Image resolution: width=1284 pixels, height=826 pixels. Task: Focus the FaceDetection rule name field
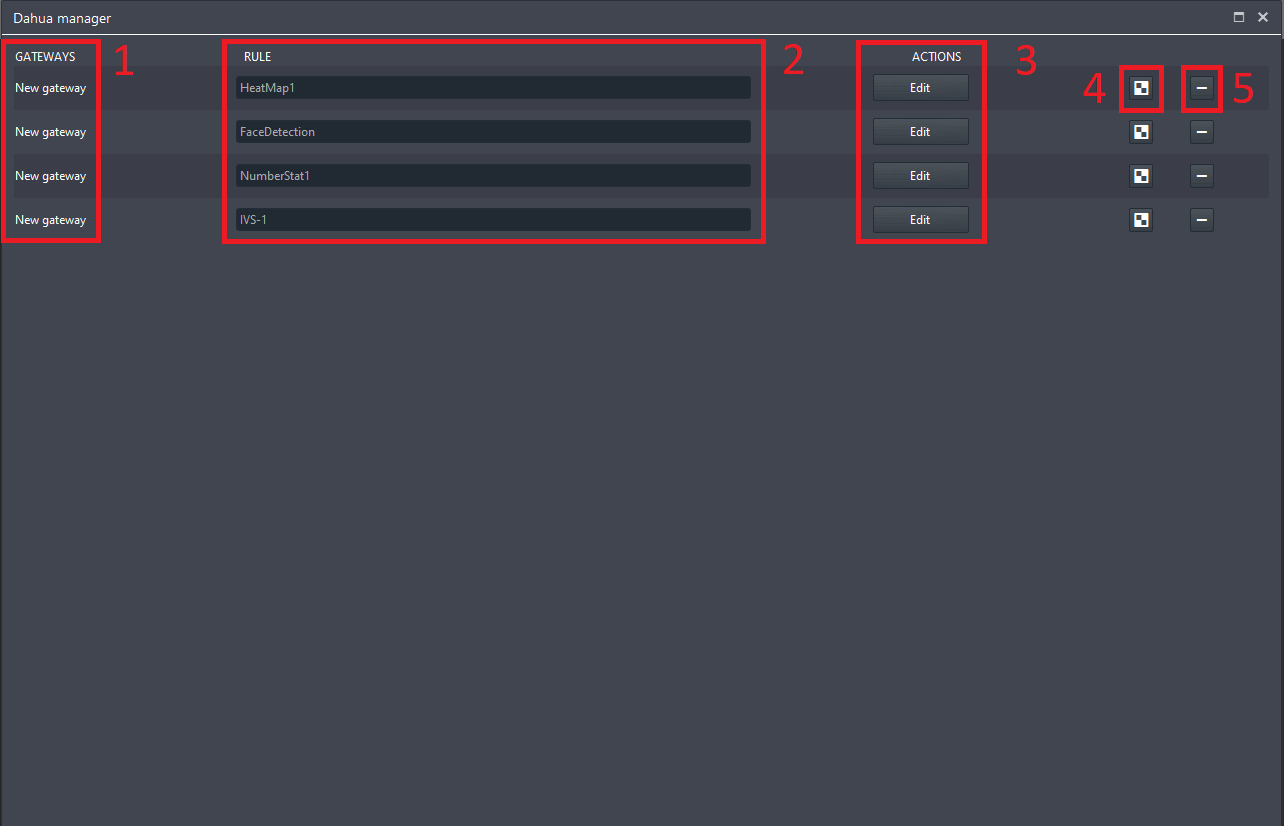(493, 132)
